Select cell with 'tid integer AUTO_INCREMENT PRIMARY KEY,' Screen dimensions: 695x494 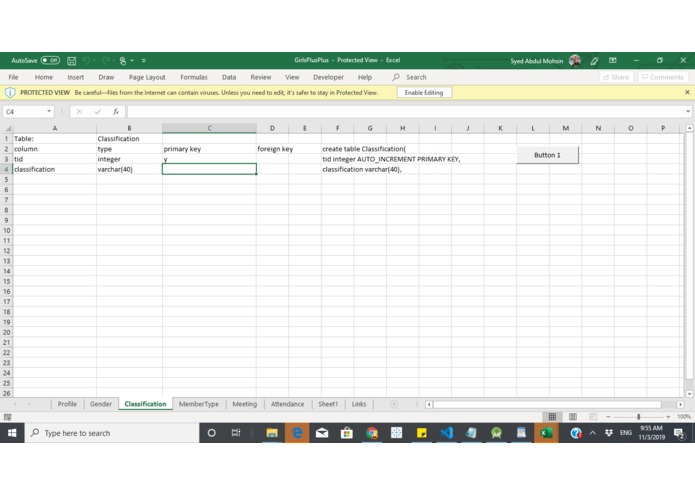pos(337,159)
